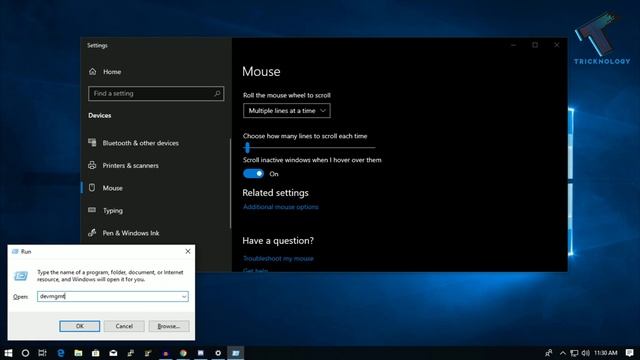Open Cortana search circle on taskbar
The height and width of the screenshot is (360, 640).
25,353
